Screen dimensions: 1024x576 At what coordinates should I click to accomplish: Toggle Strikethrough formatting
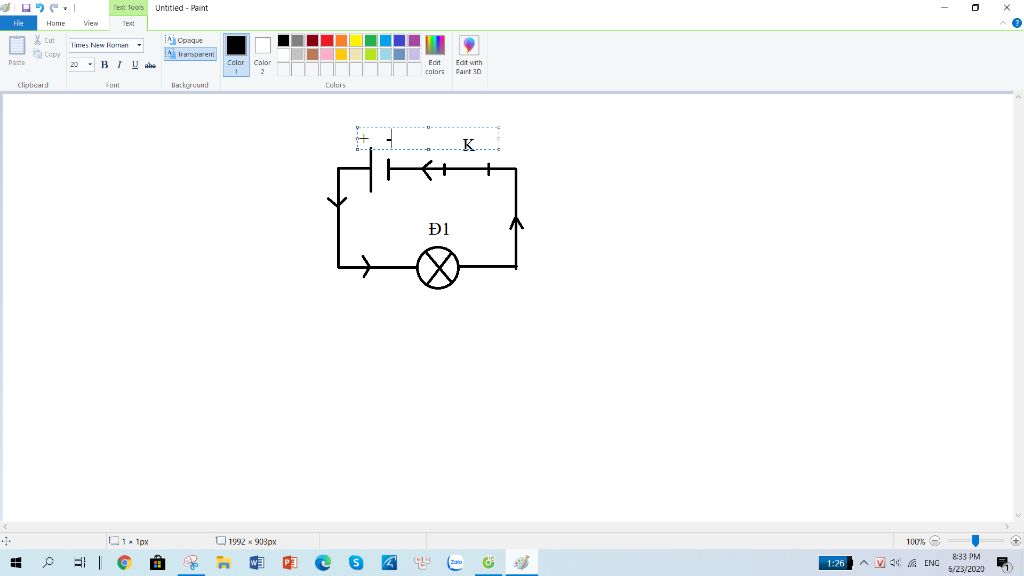pyautogui.click(x=150, y=65)
